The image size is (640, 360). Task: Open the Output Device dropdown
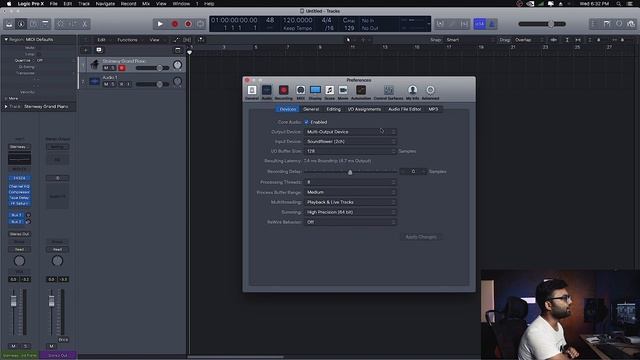tap(350, 132)
